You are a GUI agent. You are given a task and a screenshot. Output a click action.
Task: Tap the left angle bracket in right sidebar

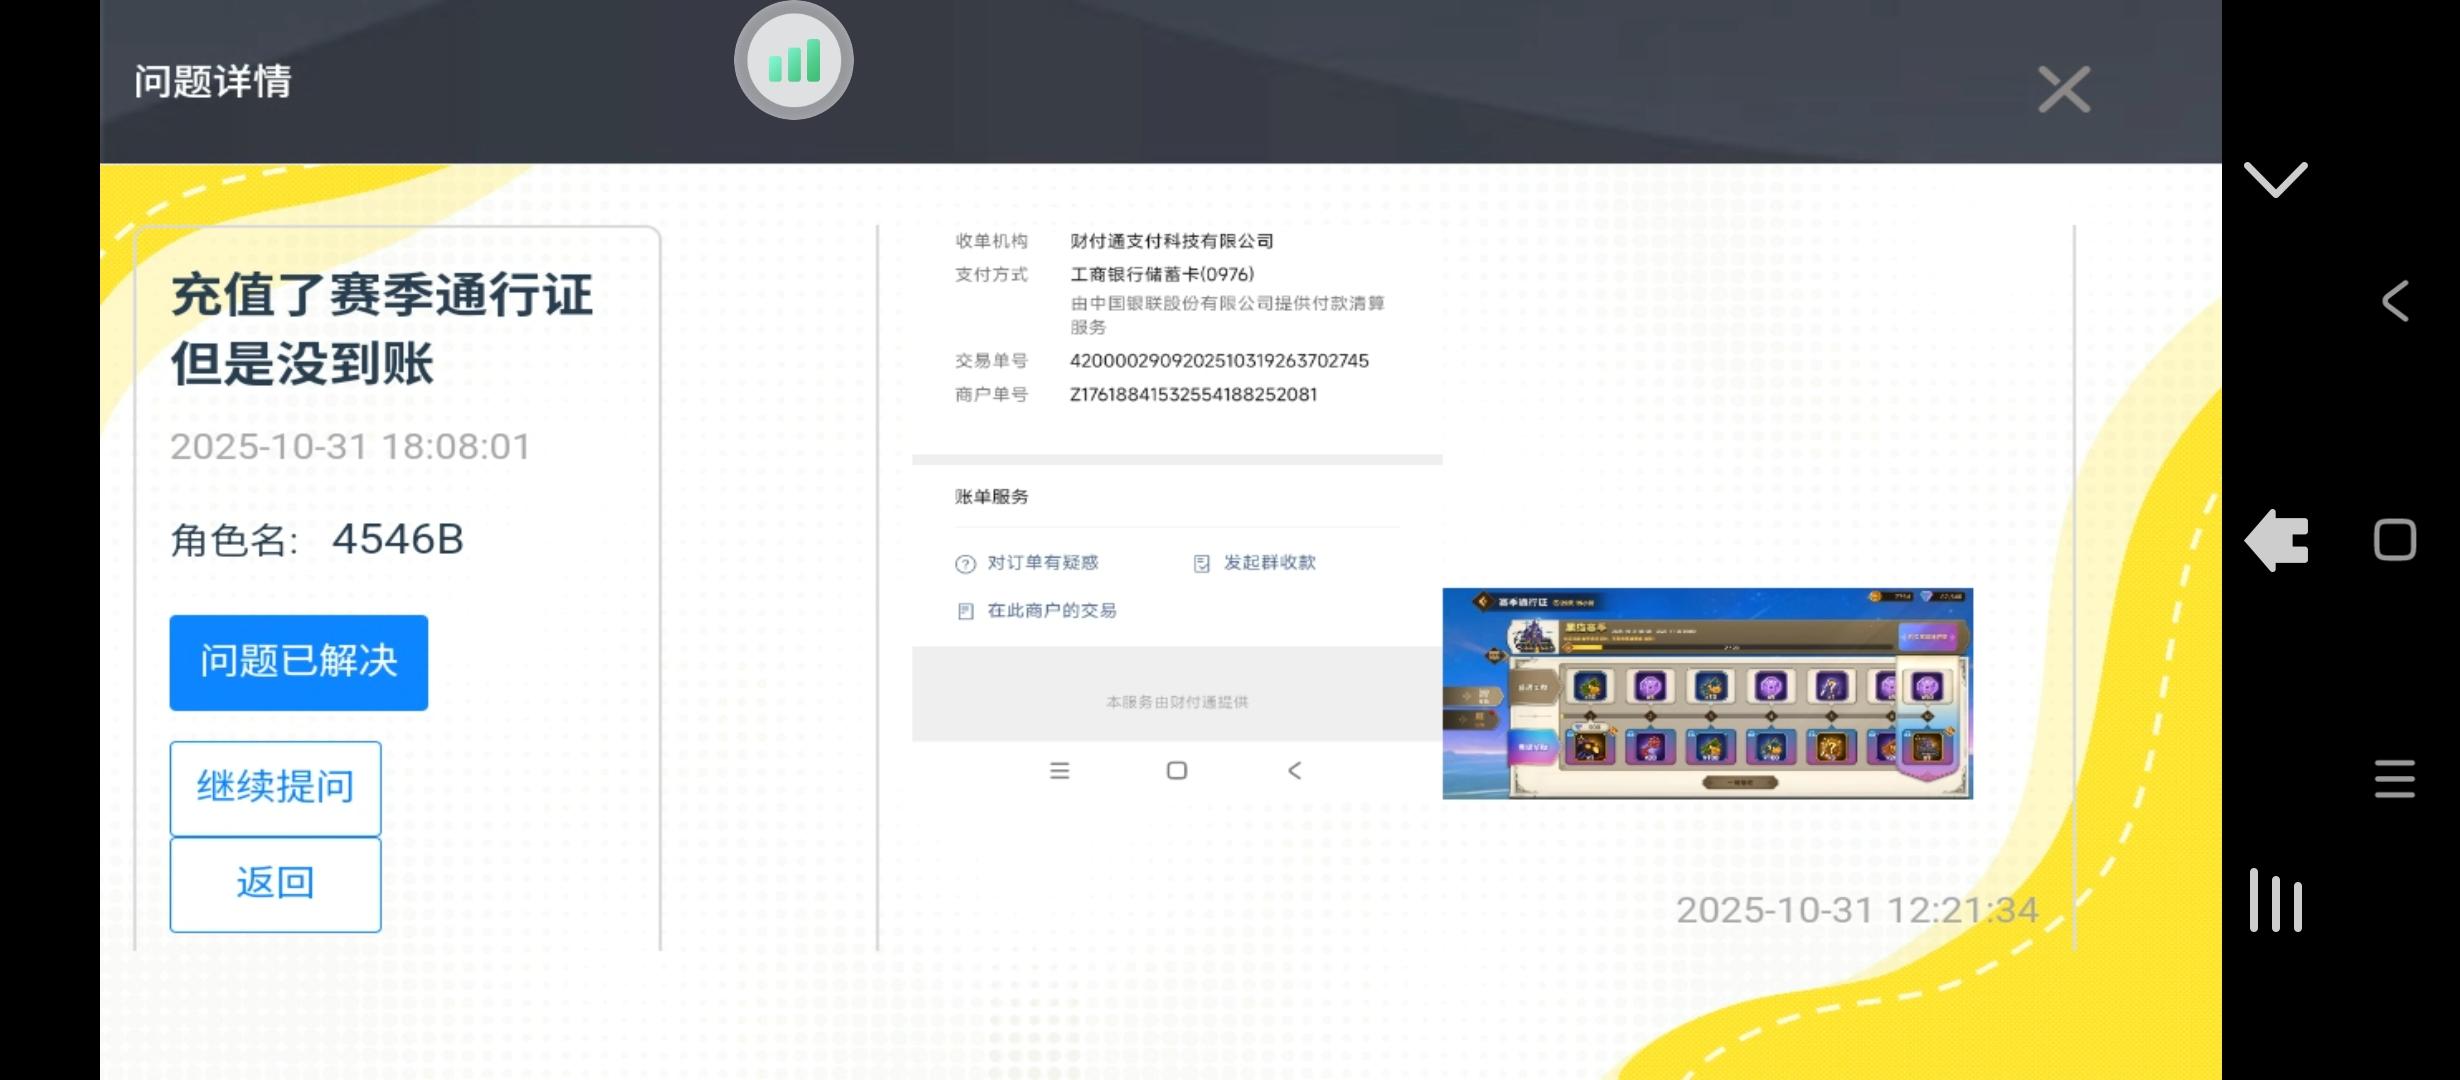[x=2394, y=301]
